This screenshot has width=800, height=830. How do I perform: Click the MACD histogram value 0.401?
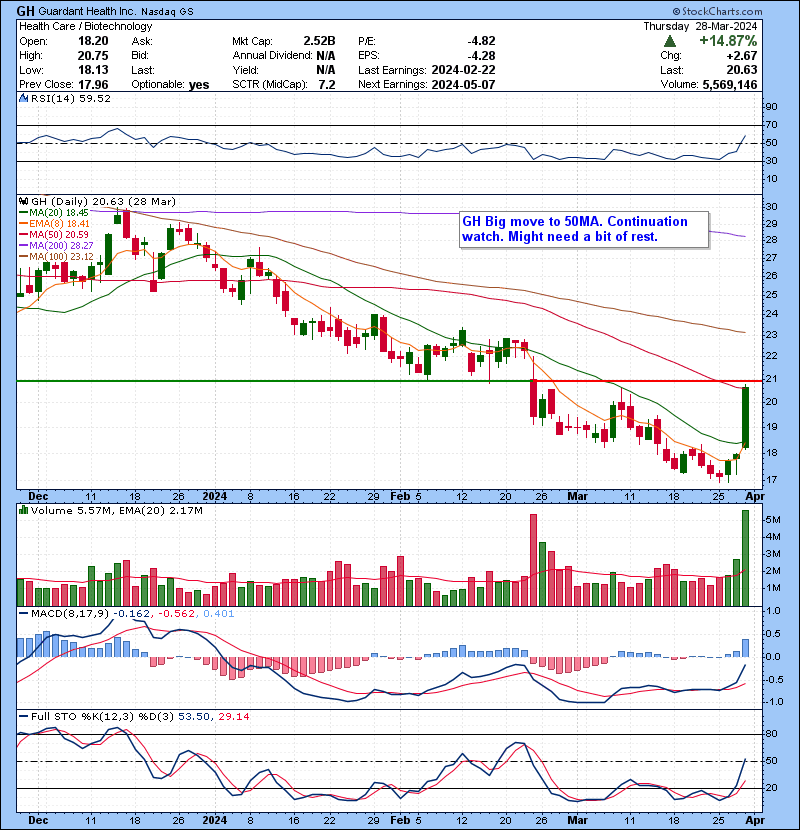click(x=218, y=614)
